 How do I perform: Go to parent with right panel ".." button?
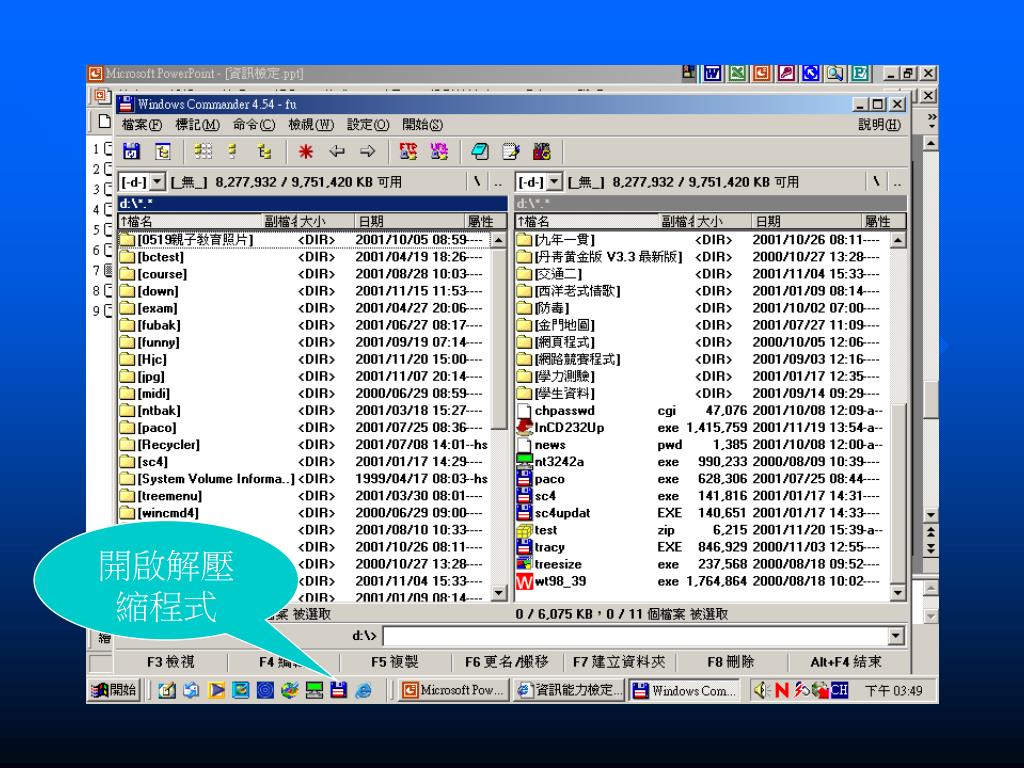click(897, 182)
